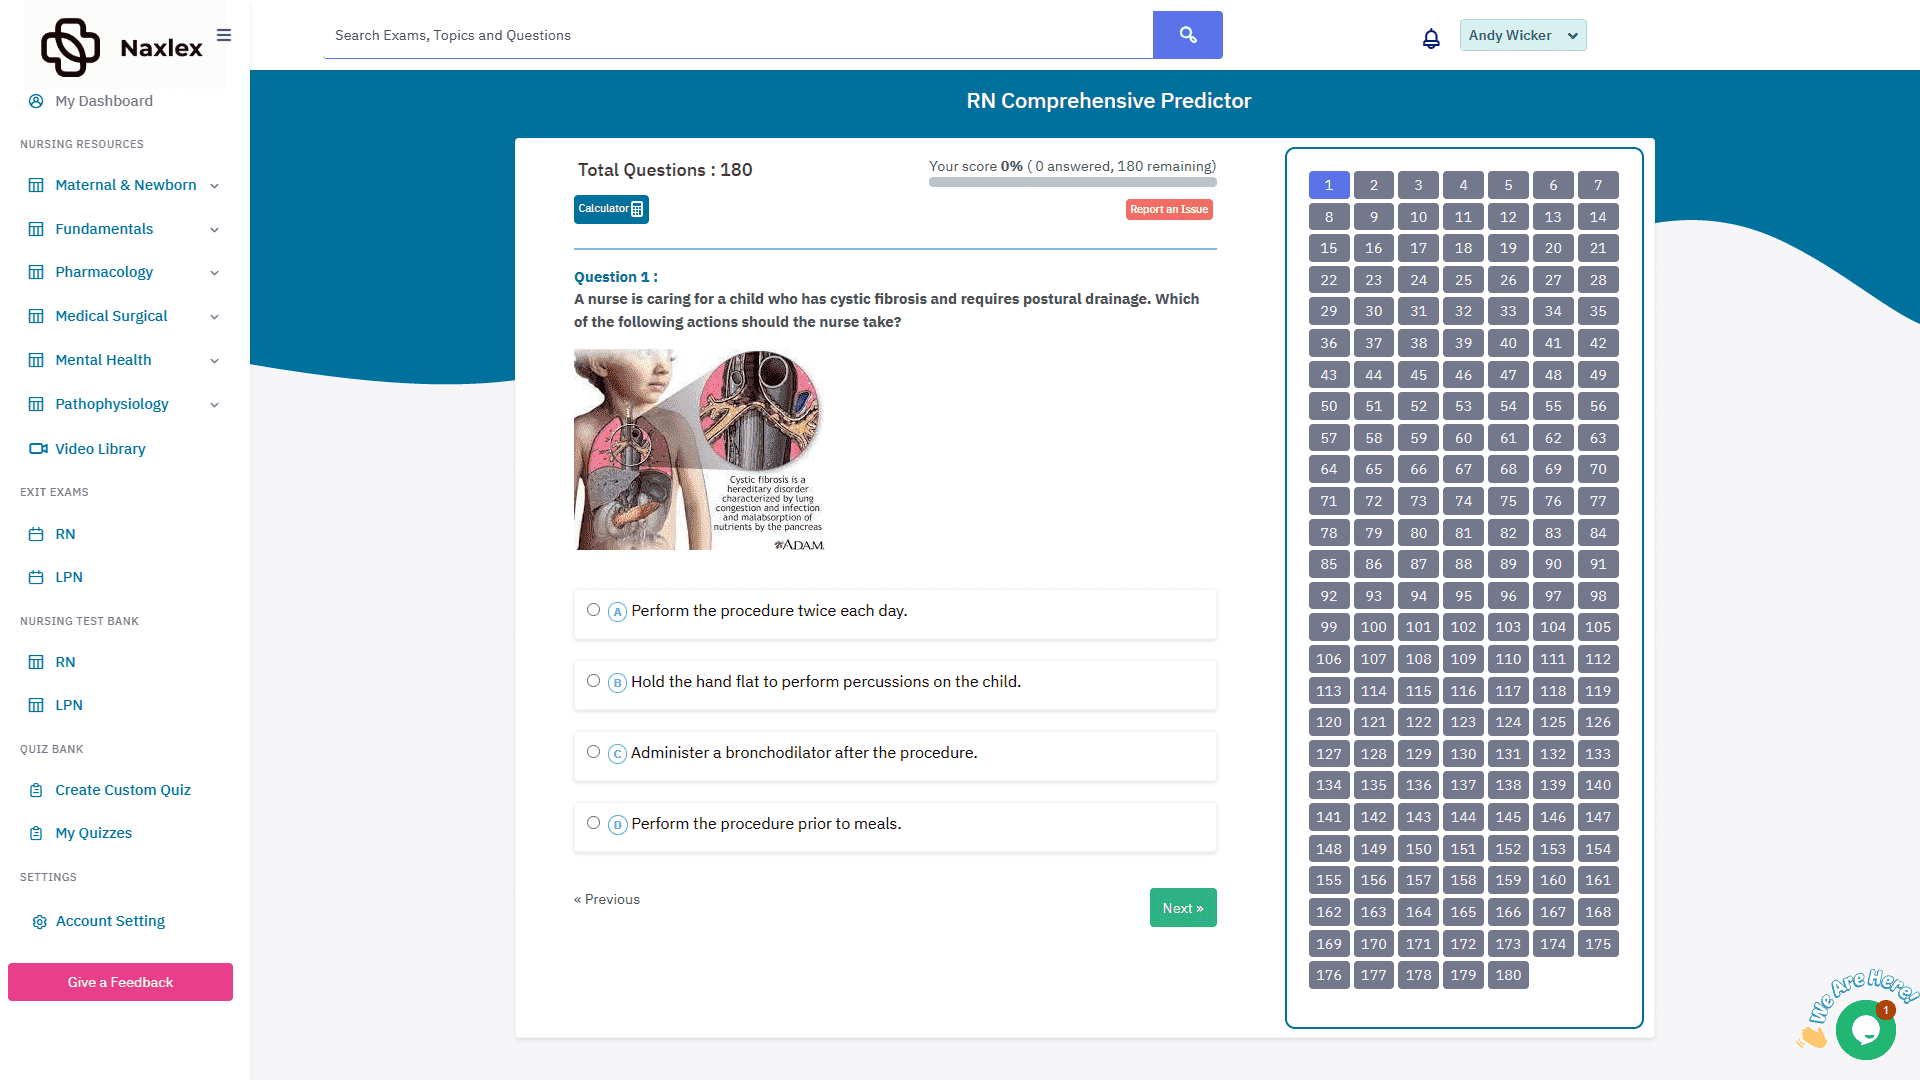Click the calculator icon
Viewport: 1920px width, 1080px height.
(x=636, y=208)
